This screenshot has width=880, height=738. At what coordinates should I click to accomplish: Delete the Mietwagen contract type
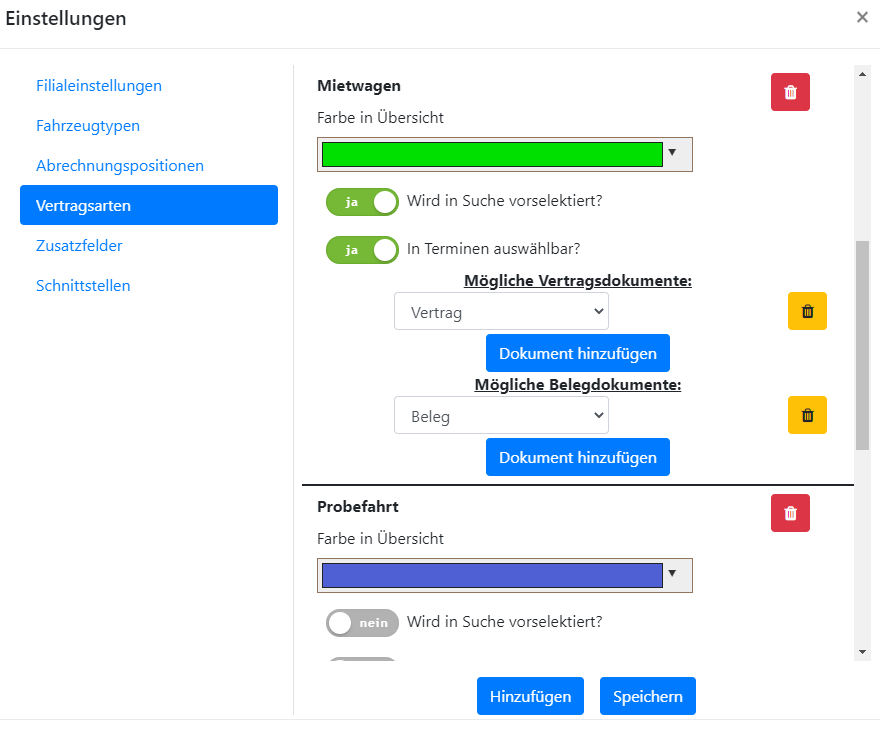click(x=790, y=92)
